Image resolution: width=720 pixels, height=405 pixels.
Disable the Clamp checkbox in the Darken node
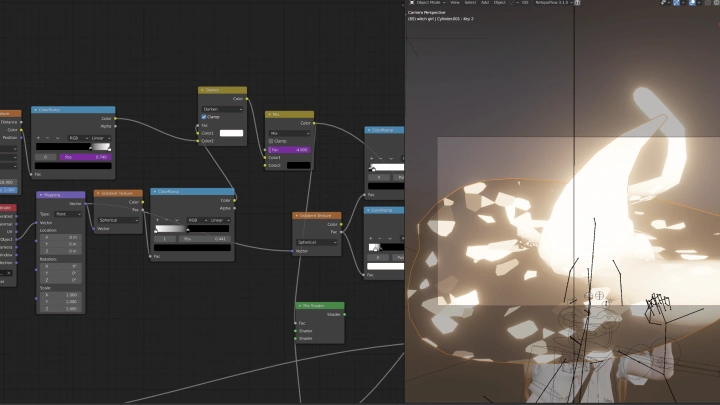point(204,117)
